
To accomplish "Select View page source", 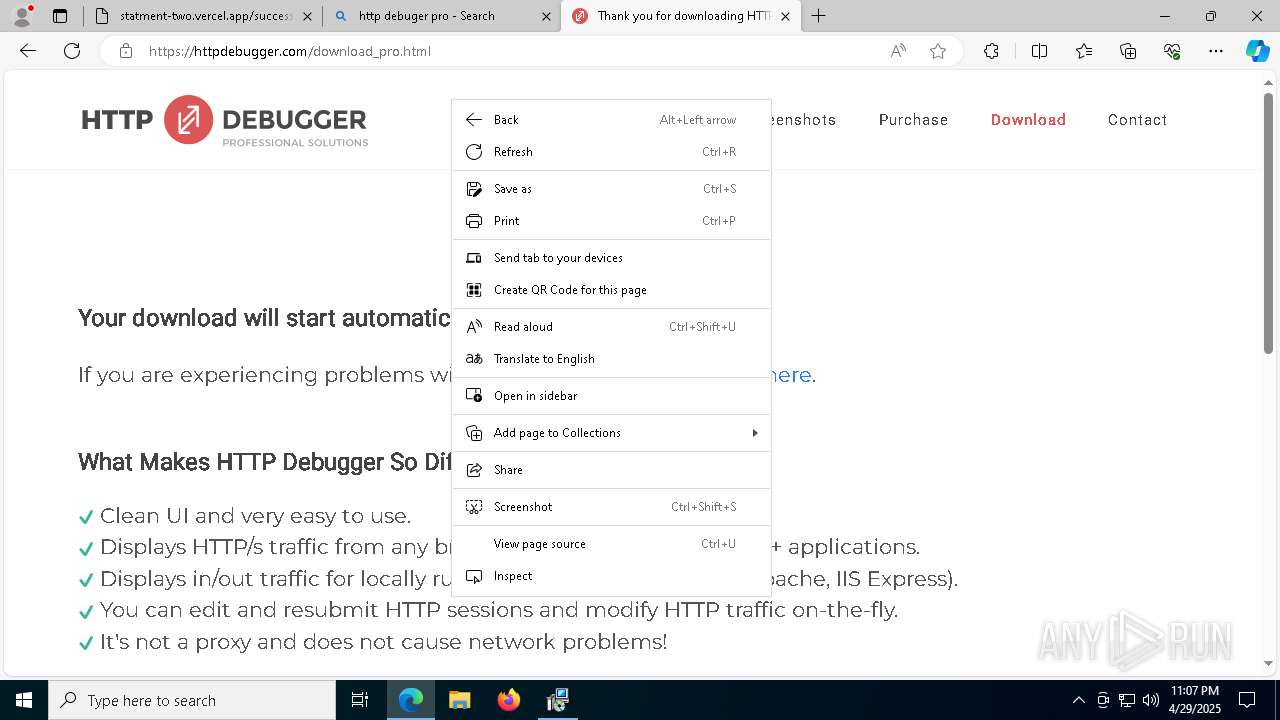I will [x=611, y=544].
